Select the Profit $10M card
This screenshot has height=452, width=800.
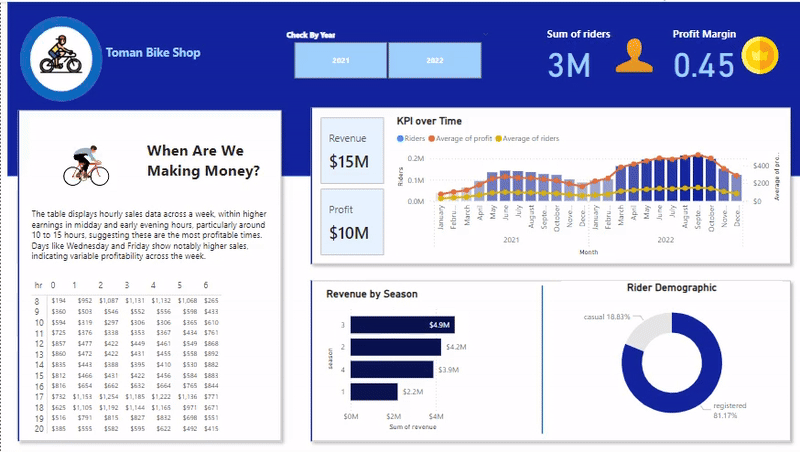click(x=352, y=221)
